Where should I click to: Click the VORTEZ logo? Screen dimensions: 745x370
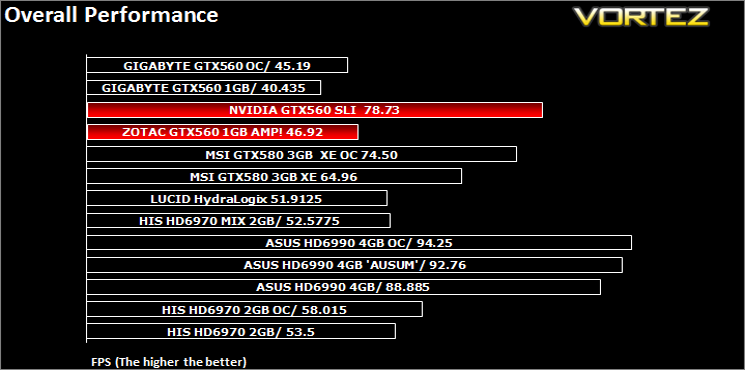click(641, 17)
